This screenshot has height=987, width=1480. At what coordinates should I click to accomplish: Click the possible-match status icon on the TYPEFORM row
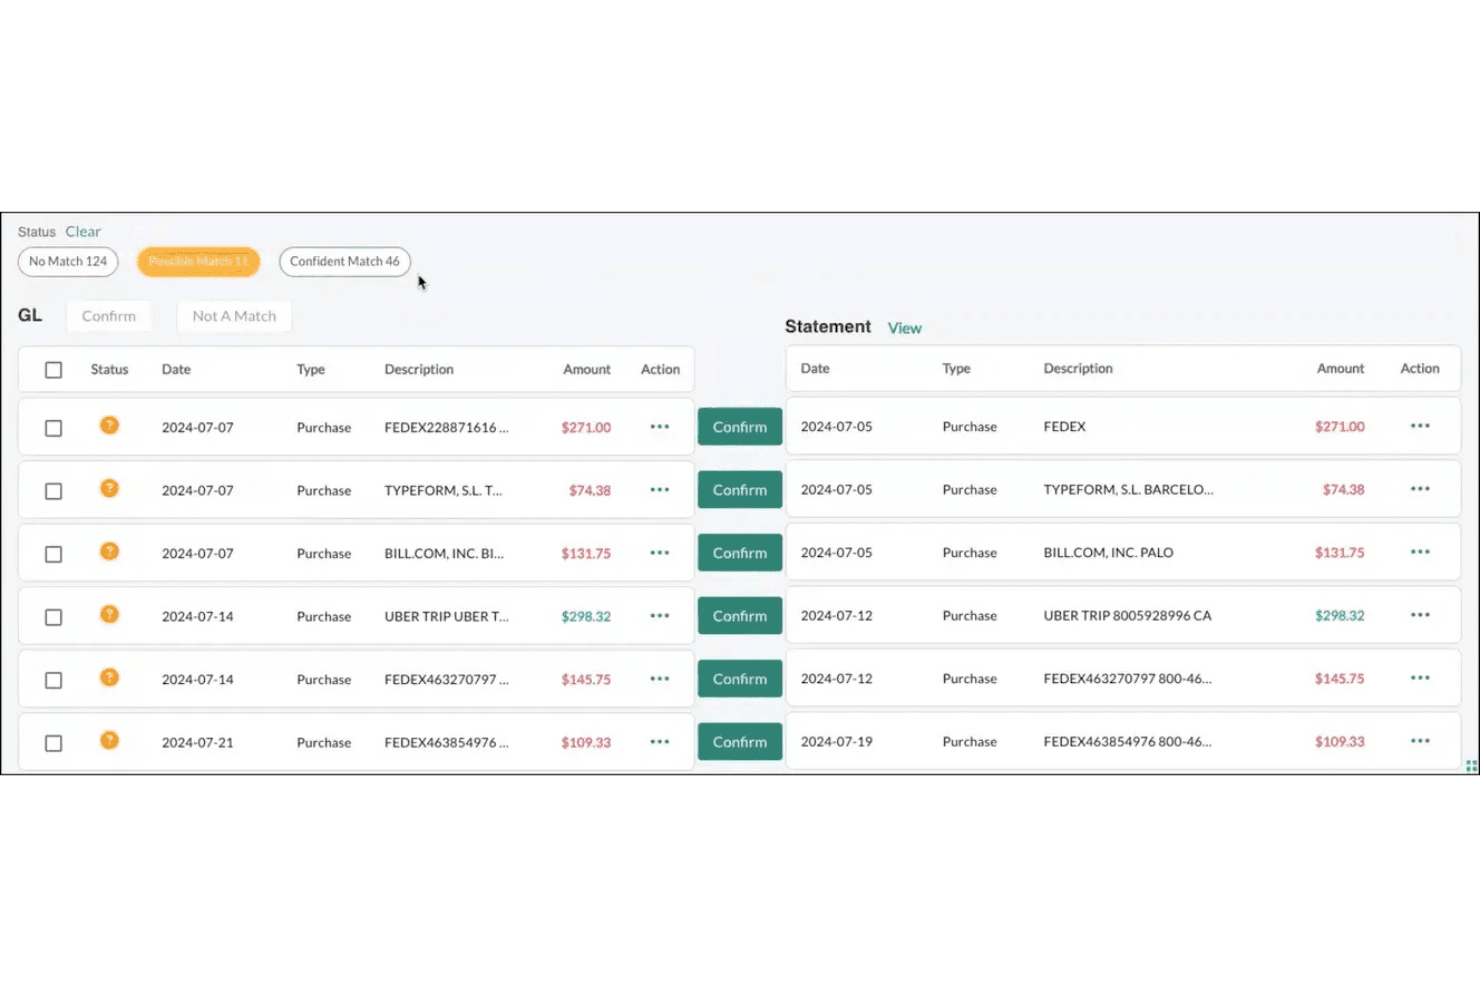pos(110,488)
